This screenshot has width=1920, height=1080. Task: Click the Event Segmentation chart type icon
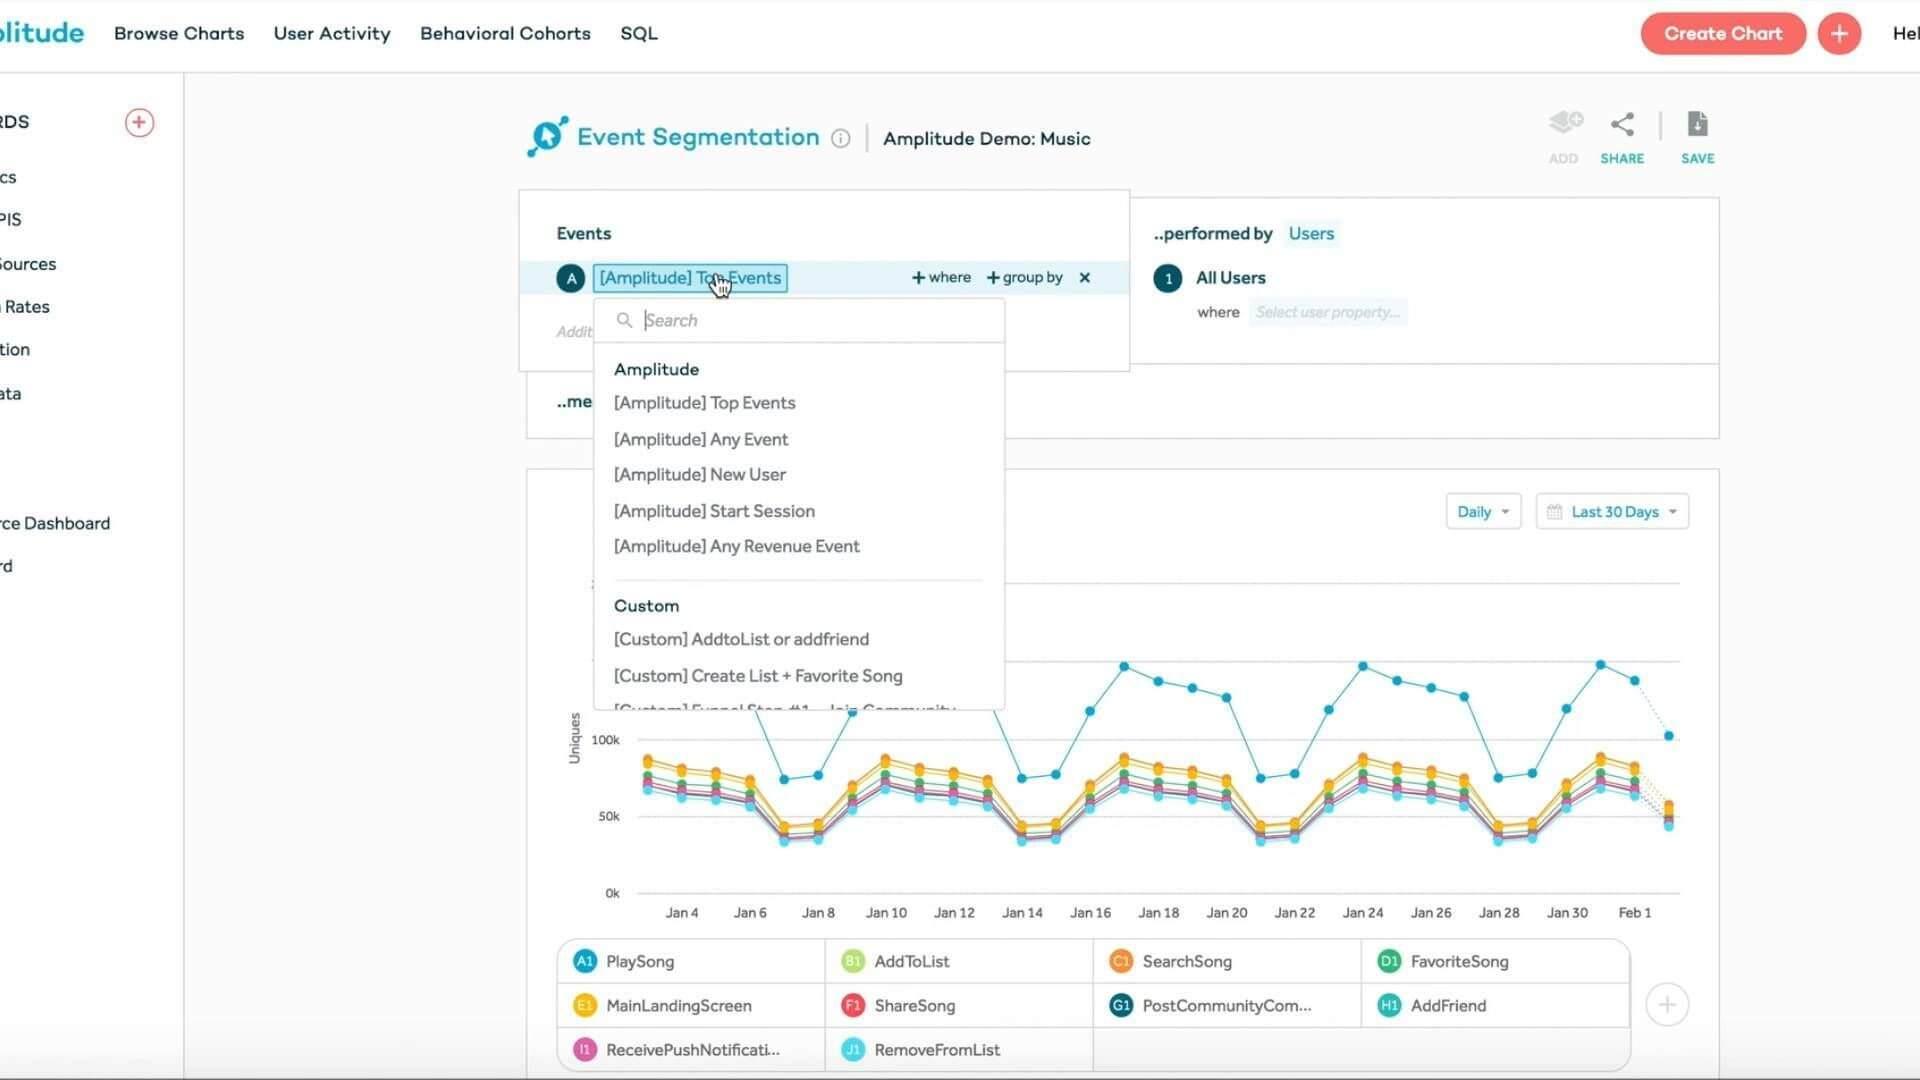point(548,137)
